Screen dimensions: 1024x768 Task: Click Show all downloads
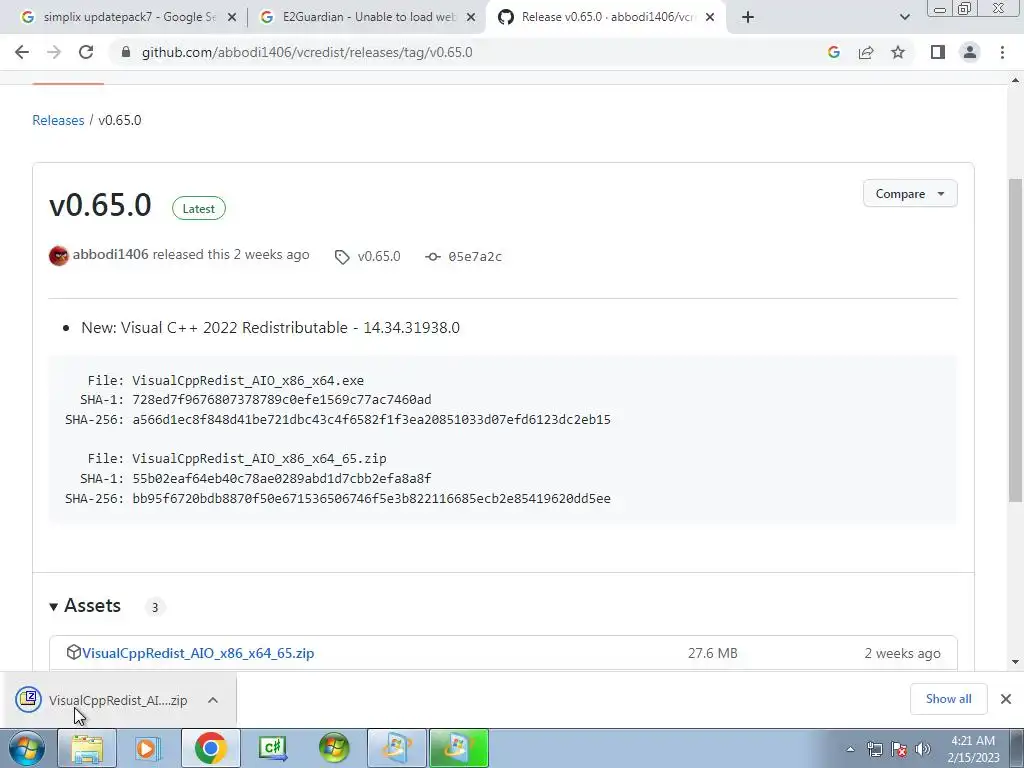coord(948,699)
